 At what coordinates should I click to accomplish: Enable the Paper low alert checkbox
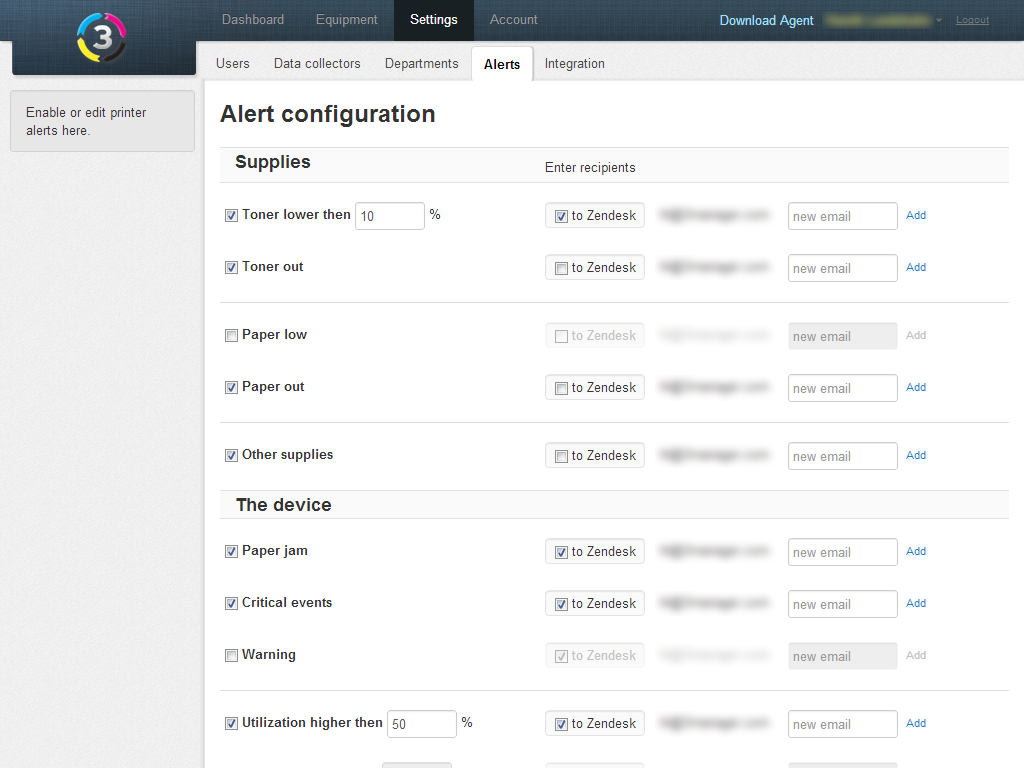(x=232, y=336)
